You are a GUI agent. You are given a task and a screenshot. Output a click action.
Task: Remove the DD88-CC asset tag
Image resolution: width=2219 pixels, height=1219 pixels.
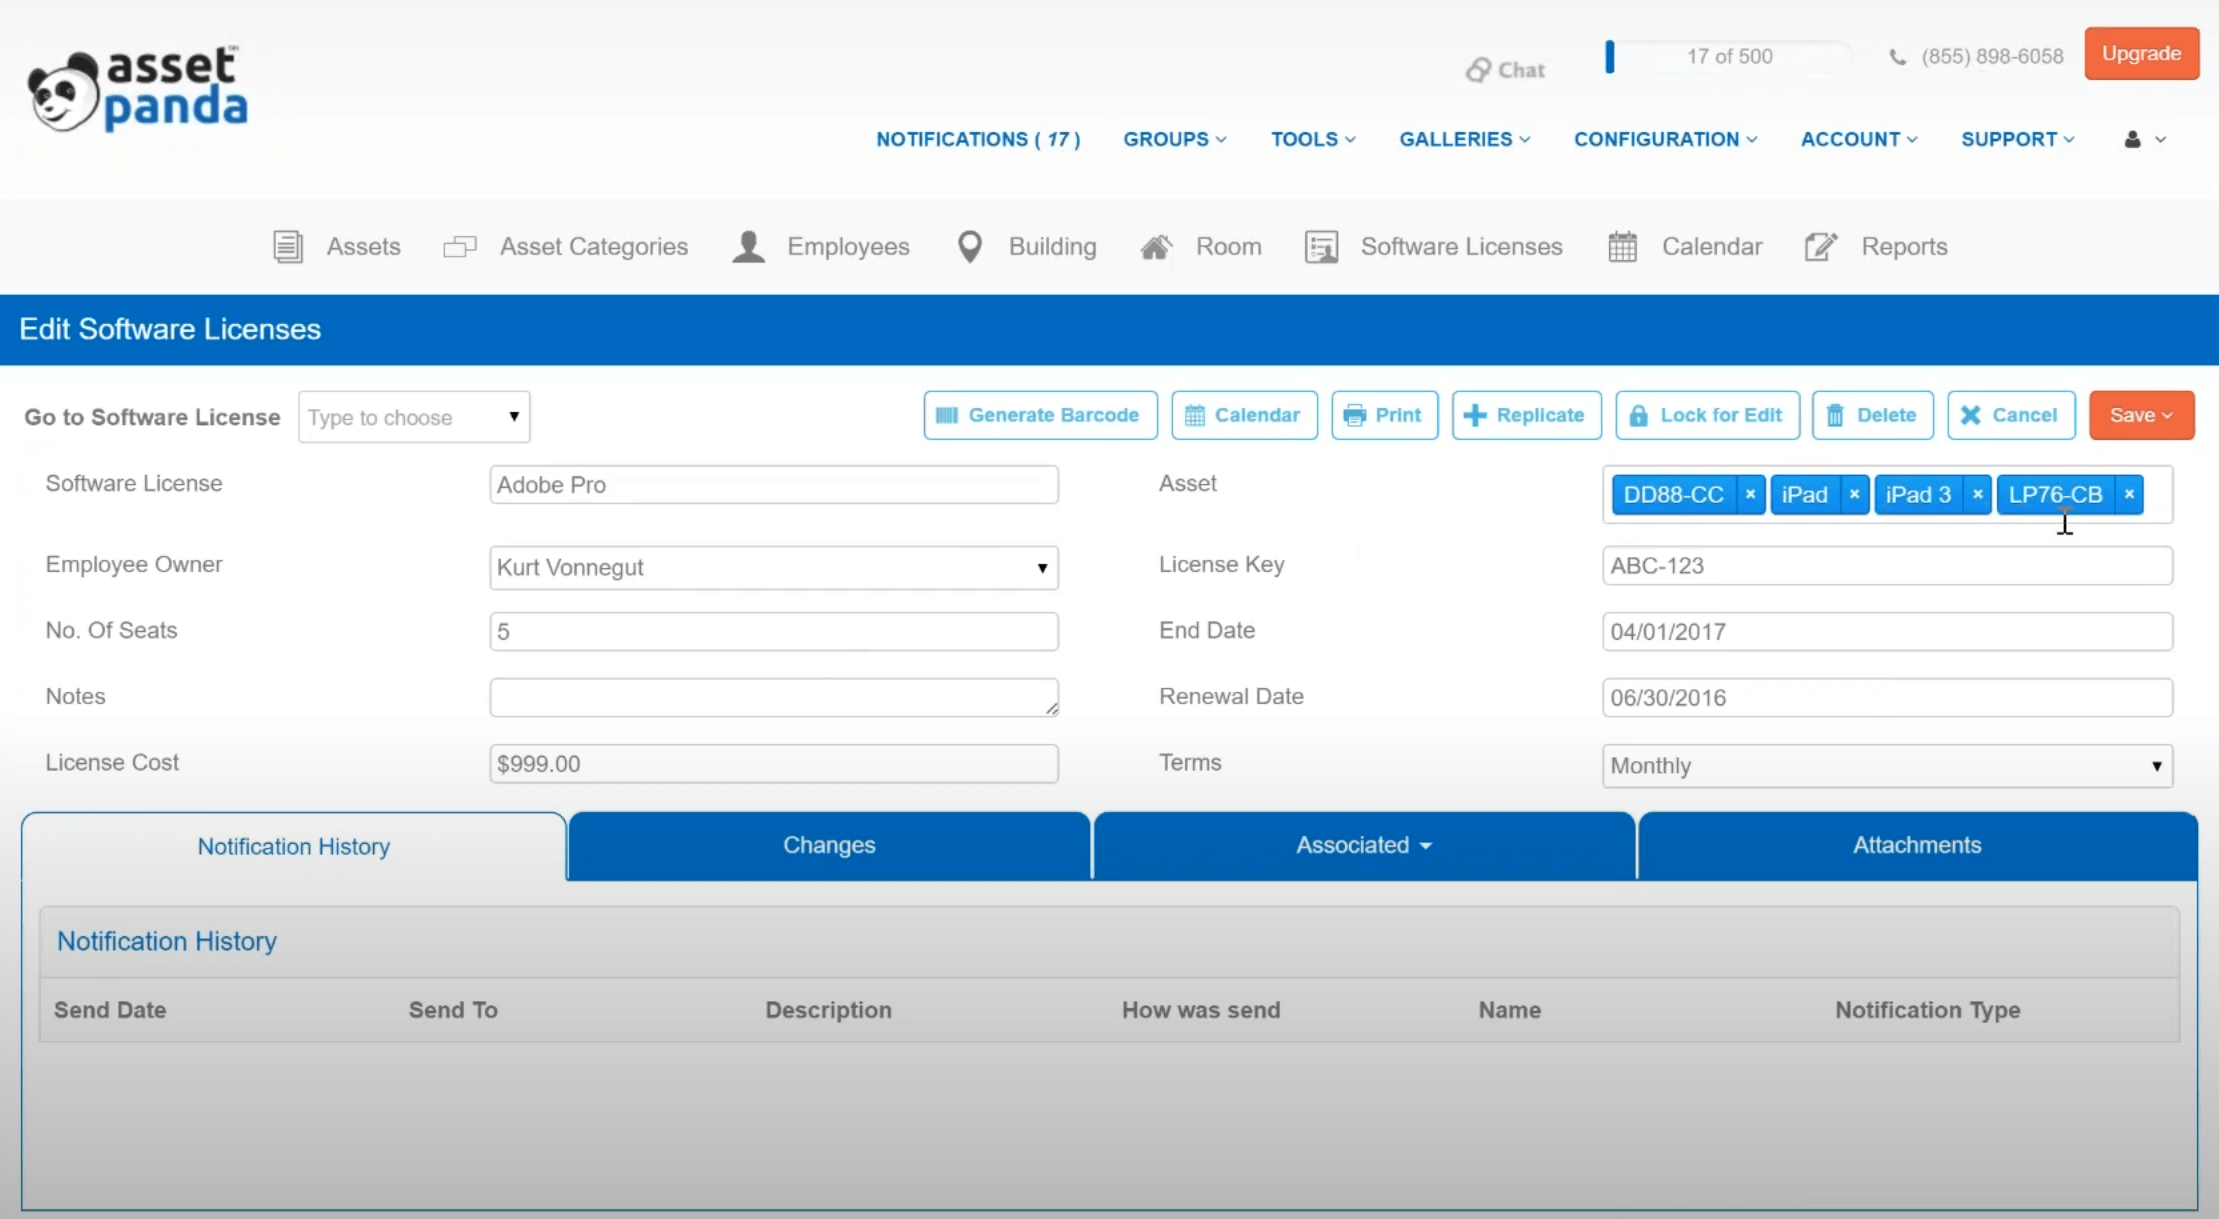tap(1750, 494)
